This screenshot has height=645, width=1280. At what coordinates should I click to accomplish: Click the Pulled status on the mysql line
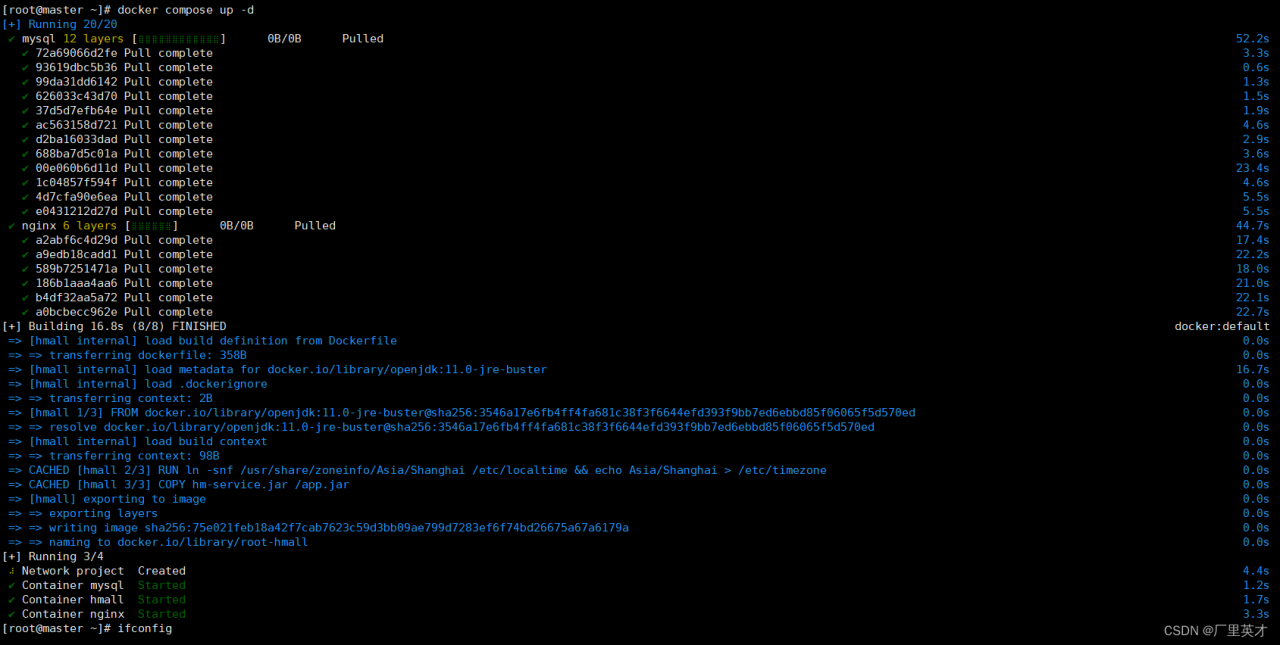362,39
